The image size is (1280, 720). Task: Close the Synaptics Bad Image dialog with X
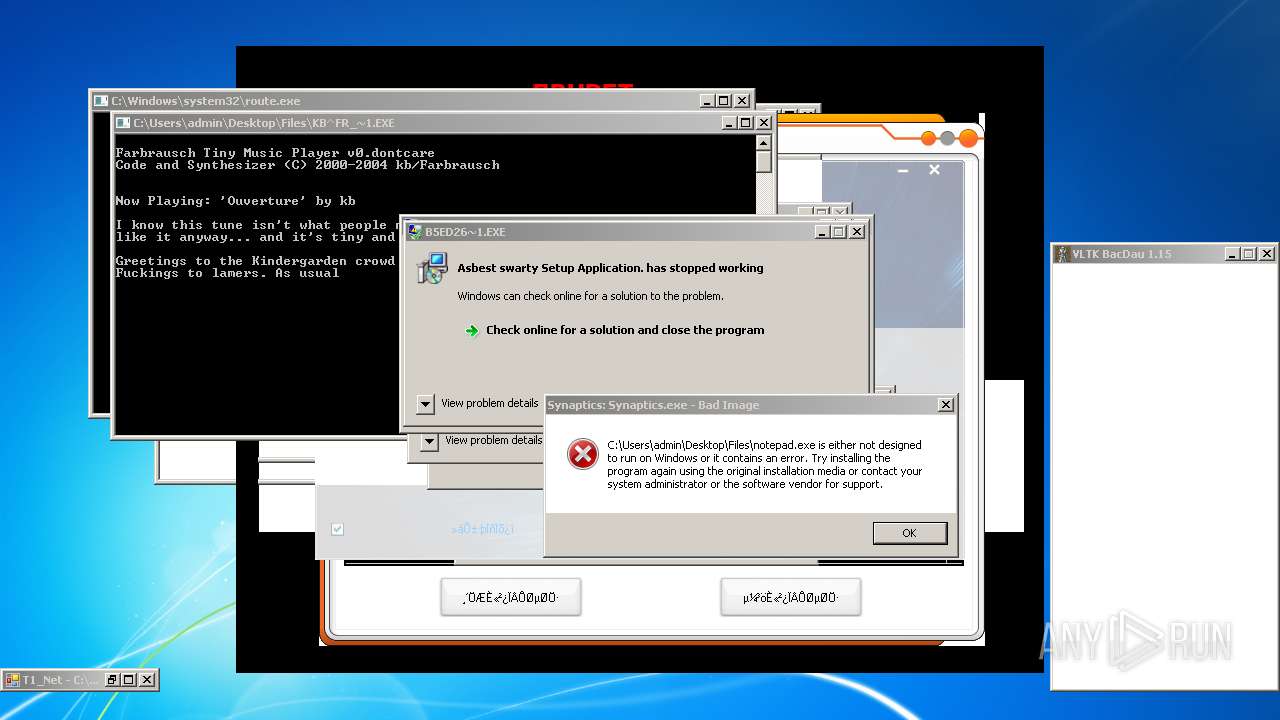coord(946,405)
